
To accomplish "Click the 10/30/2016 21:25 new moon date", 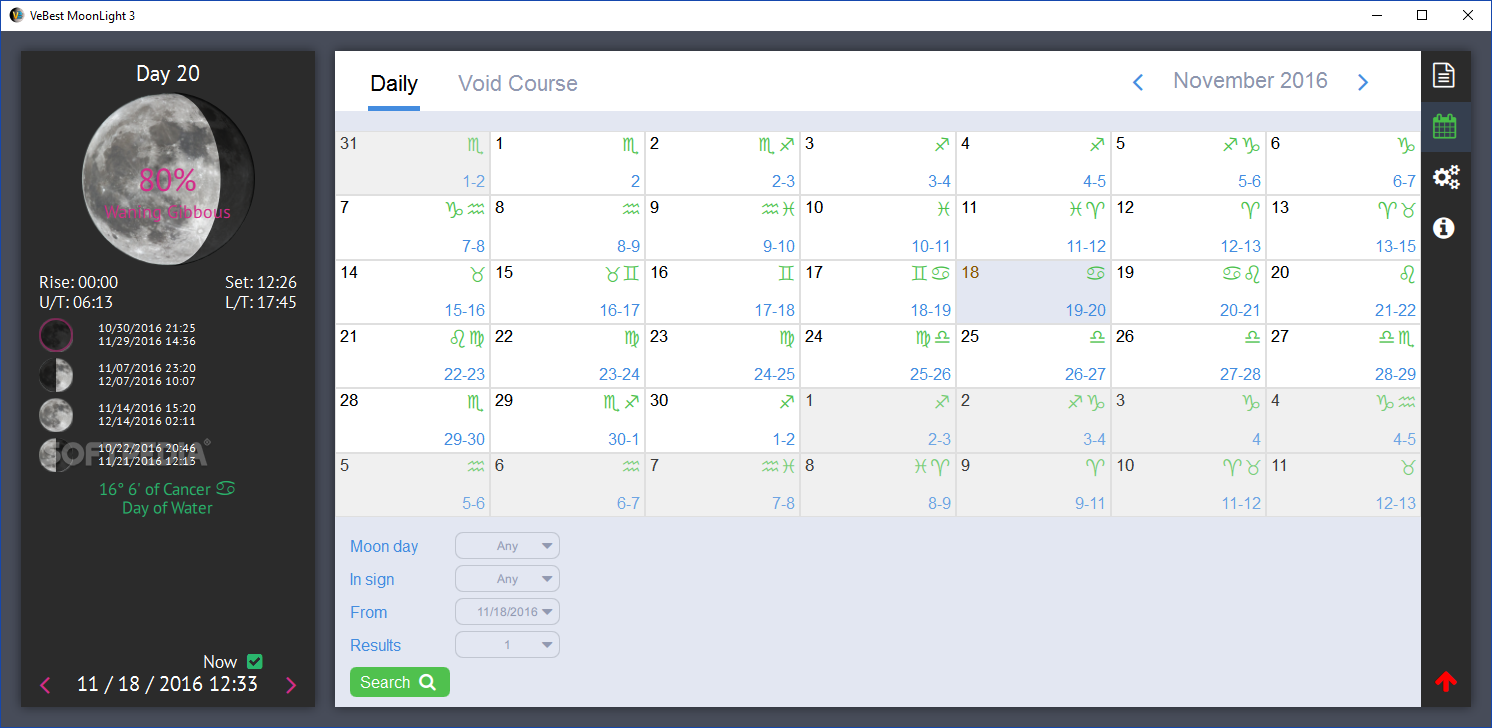I will pyautogui.click(x=147, y=328).
